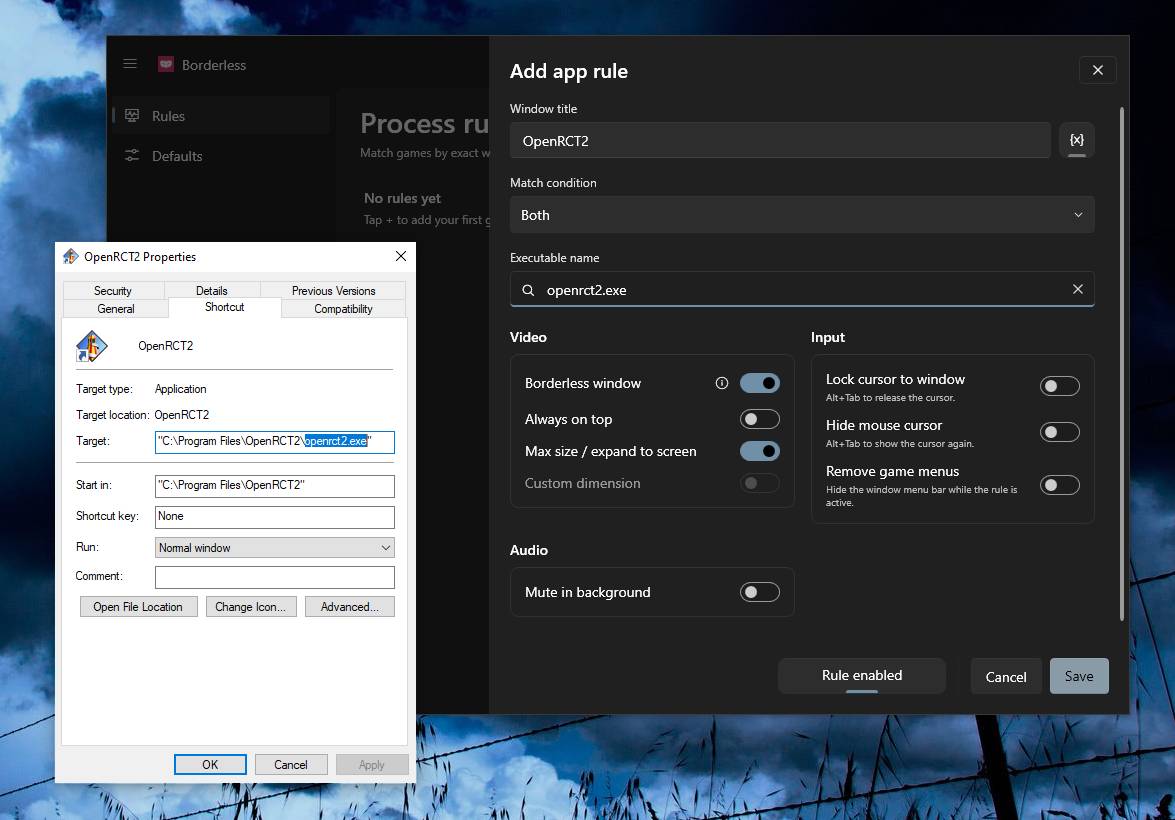Open the Previous Versions tab

[x=333, y=291]
